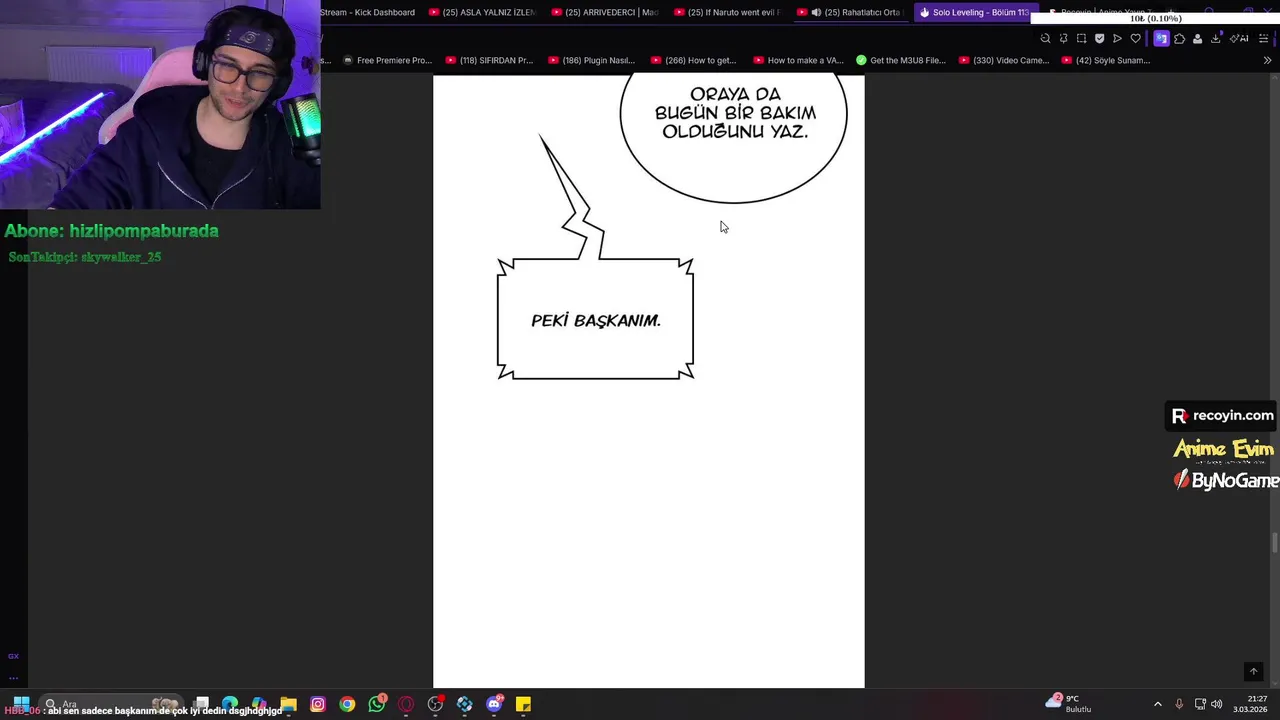The image size is (1280, 720).
Task: Open the (330) Video Came... bookmark
Action: (x=1004, y=60)
